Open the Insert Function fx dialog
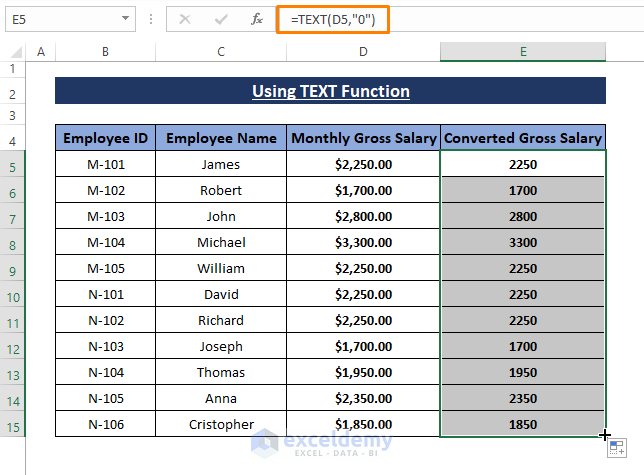This screenshot has height=475, width=644. [257, 19]
